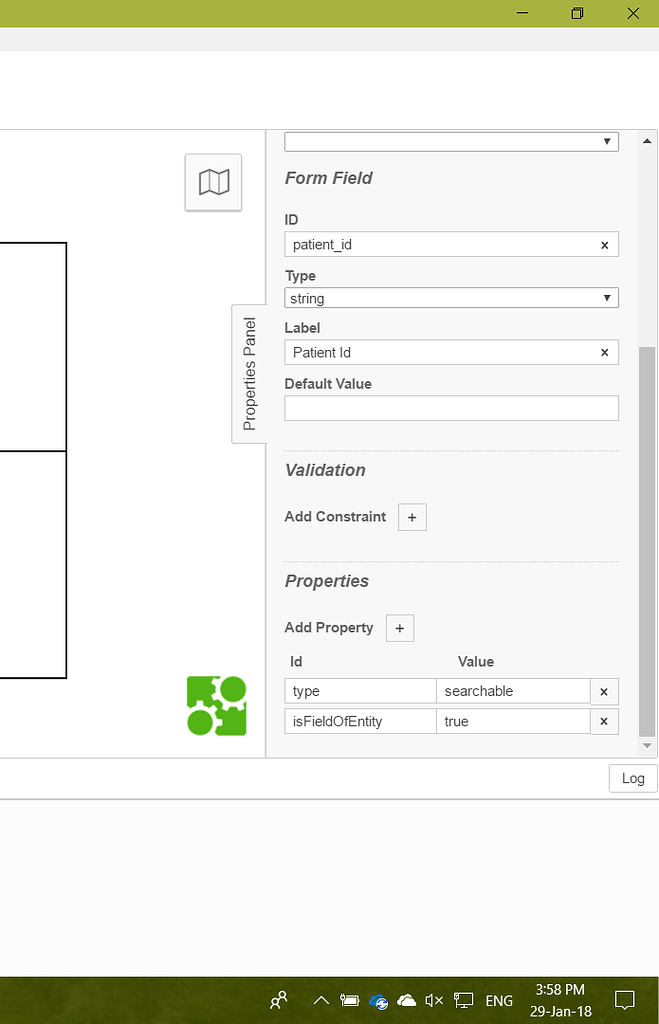Click the green bpmn.io logo

(216, 704)
